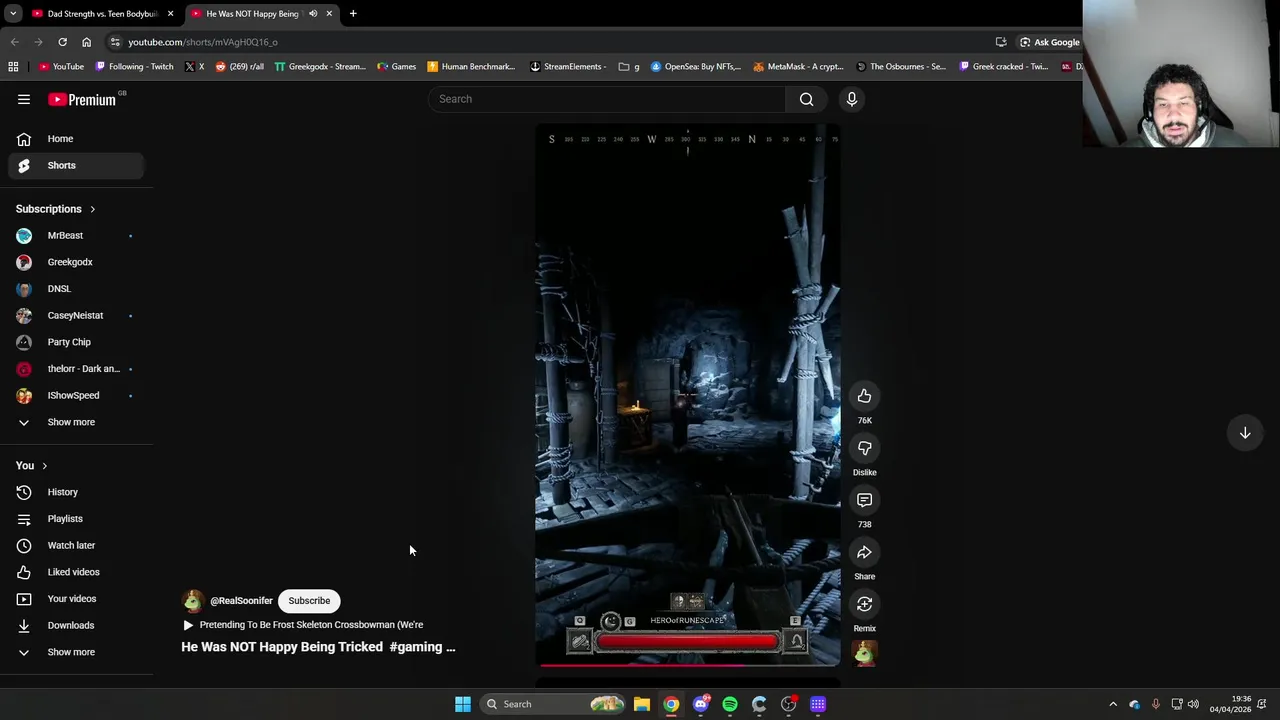The width and height of the screenshot is (1280, 720).
Task: Open a new browser tab
Action: click(353, 14)
